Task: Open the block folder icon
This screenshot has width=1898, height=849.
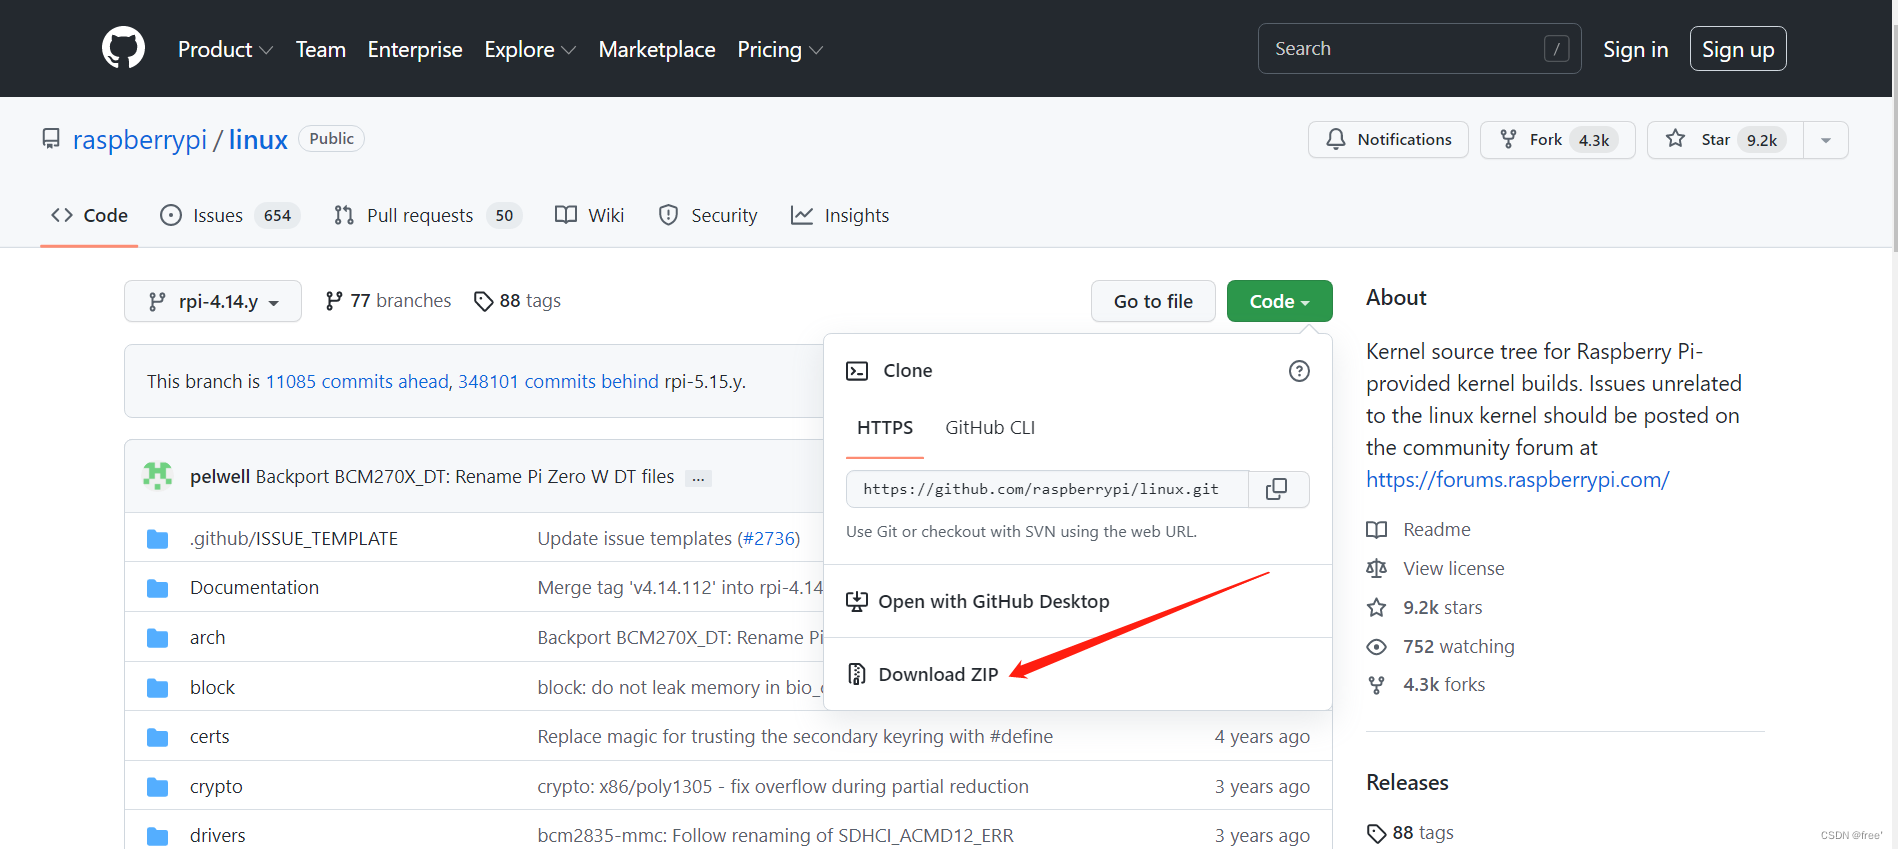Action: tap(158, 688)
